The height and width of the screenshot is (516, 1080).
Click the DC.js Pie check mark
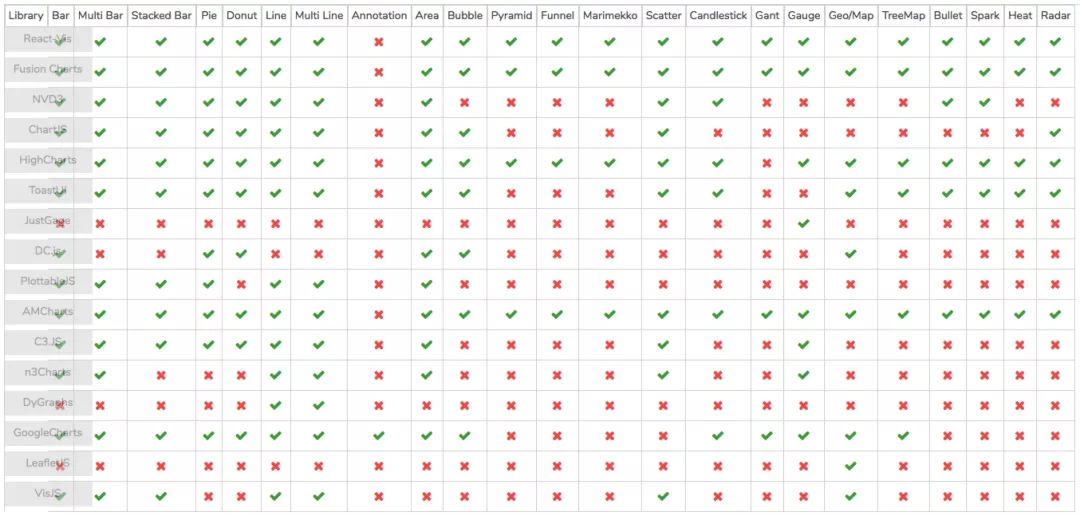point(208,254)
